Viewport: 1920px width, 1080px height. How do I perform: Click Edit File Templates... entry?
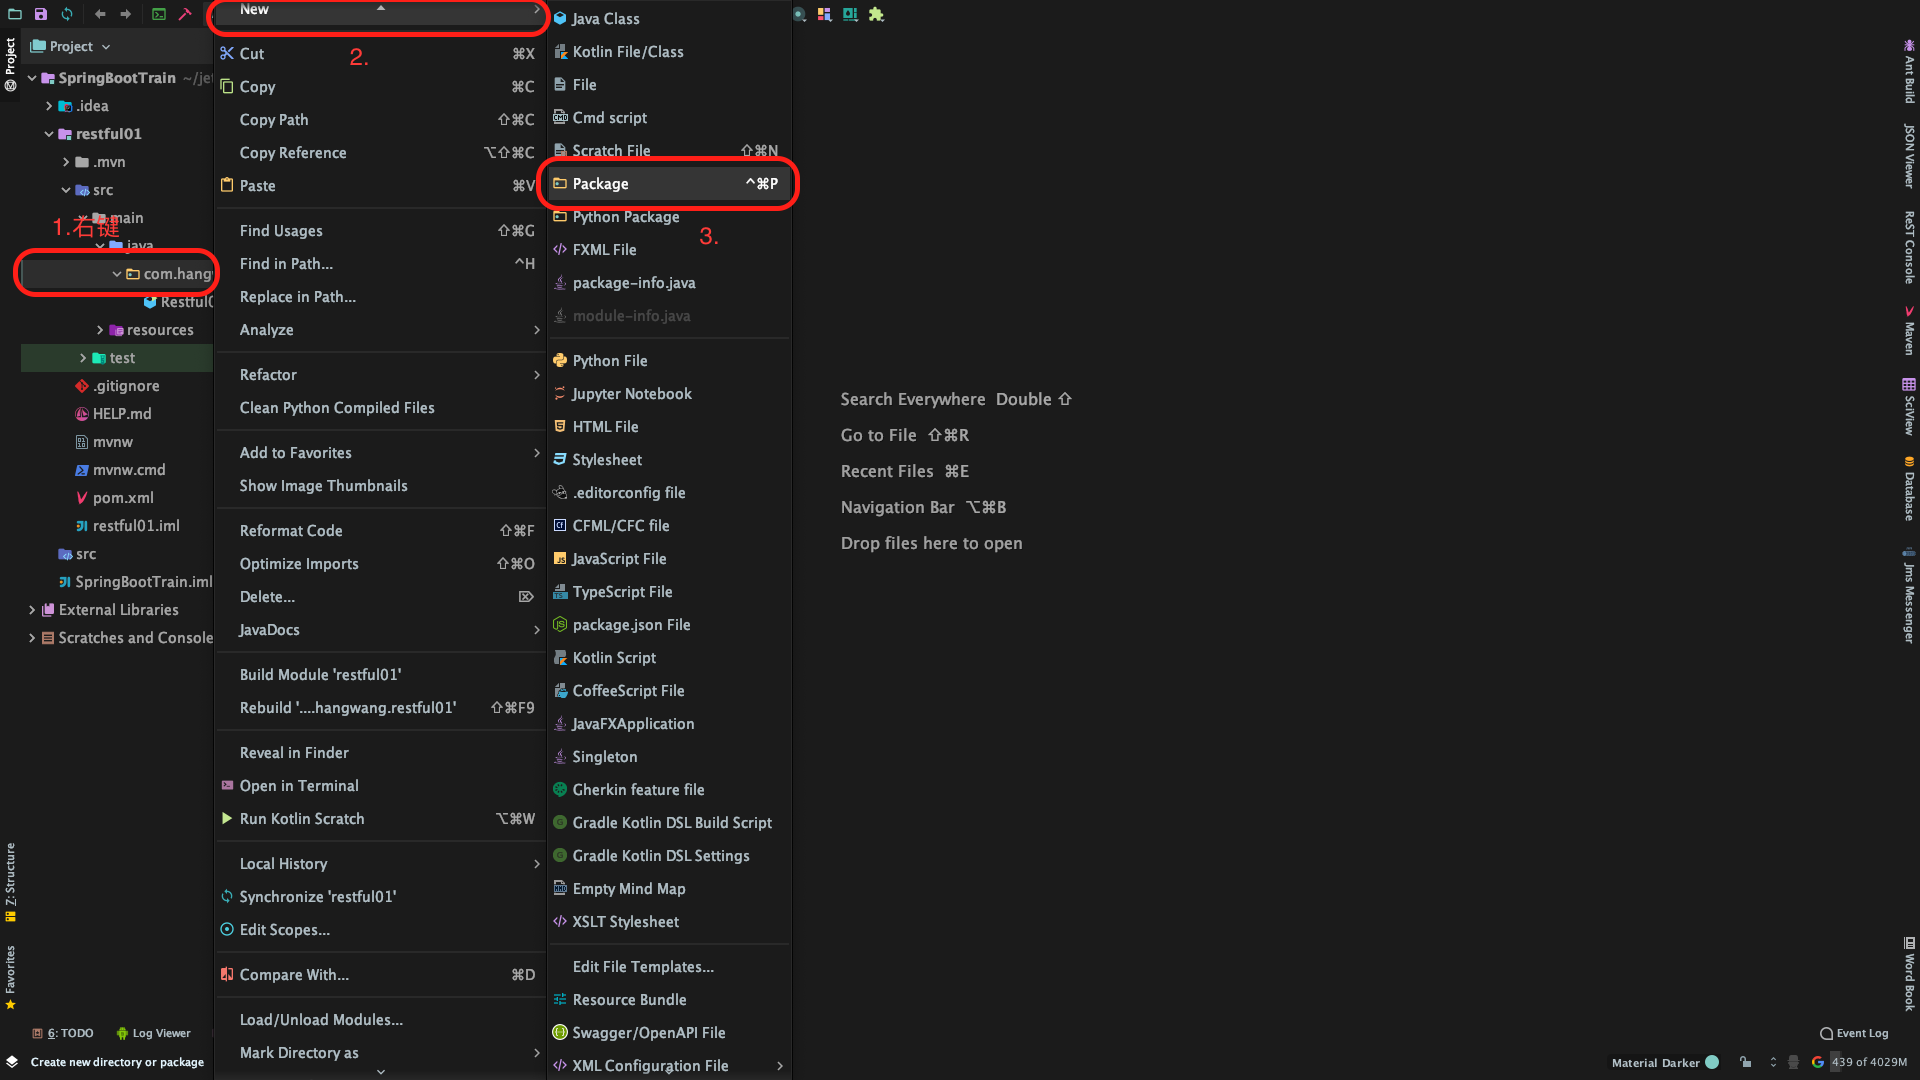643,967
